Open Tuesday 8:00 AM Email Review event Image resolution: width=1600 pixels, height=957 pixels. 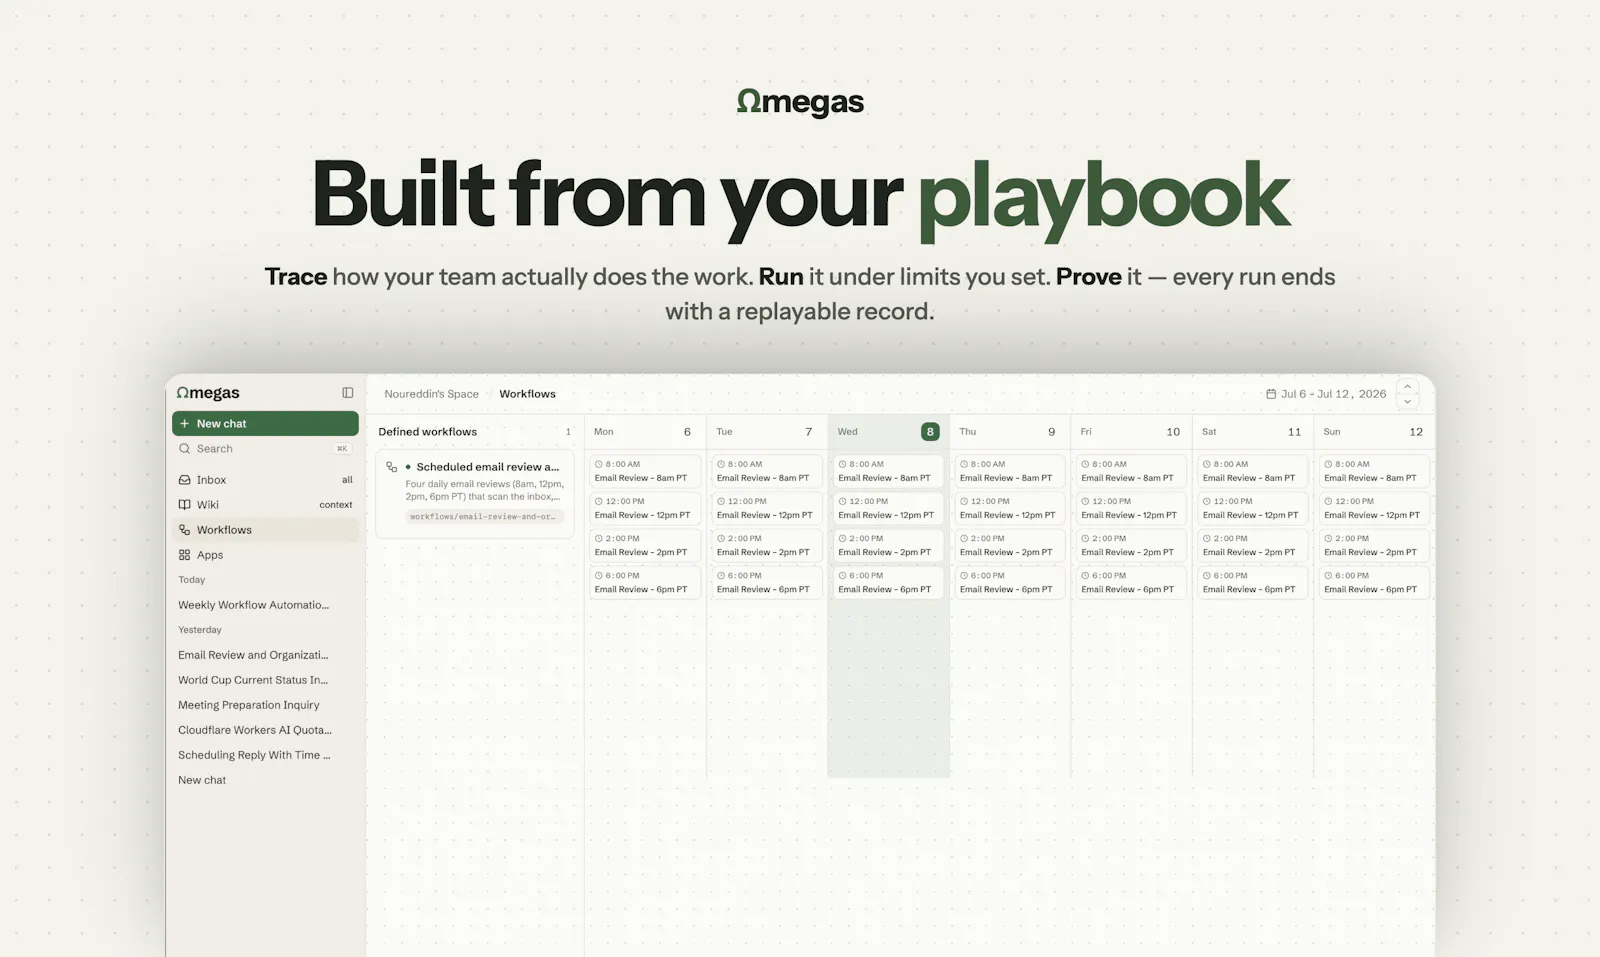click(x=767, y=471)
